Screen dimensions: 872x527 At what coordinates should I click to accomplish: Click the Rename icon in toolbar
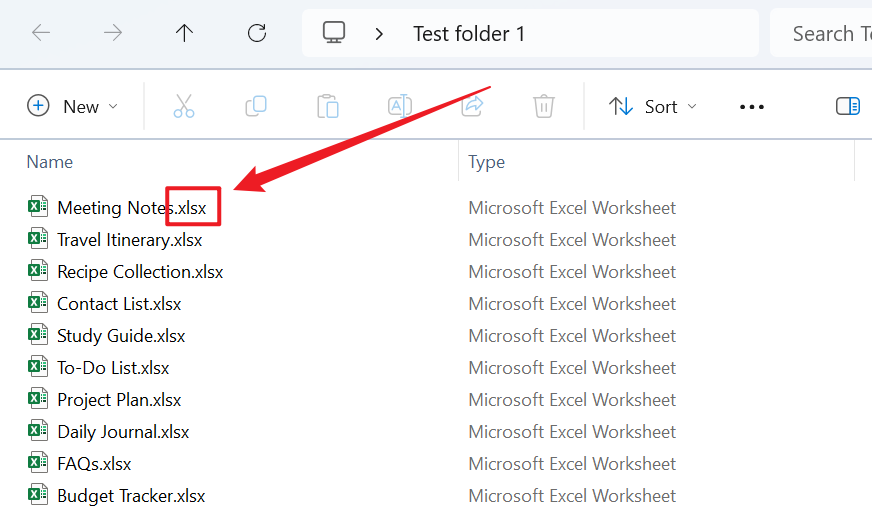pyautogui.click(x=400, y=106)
